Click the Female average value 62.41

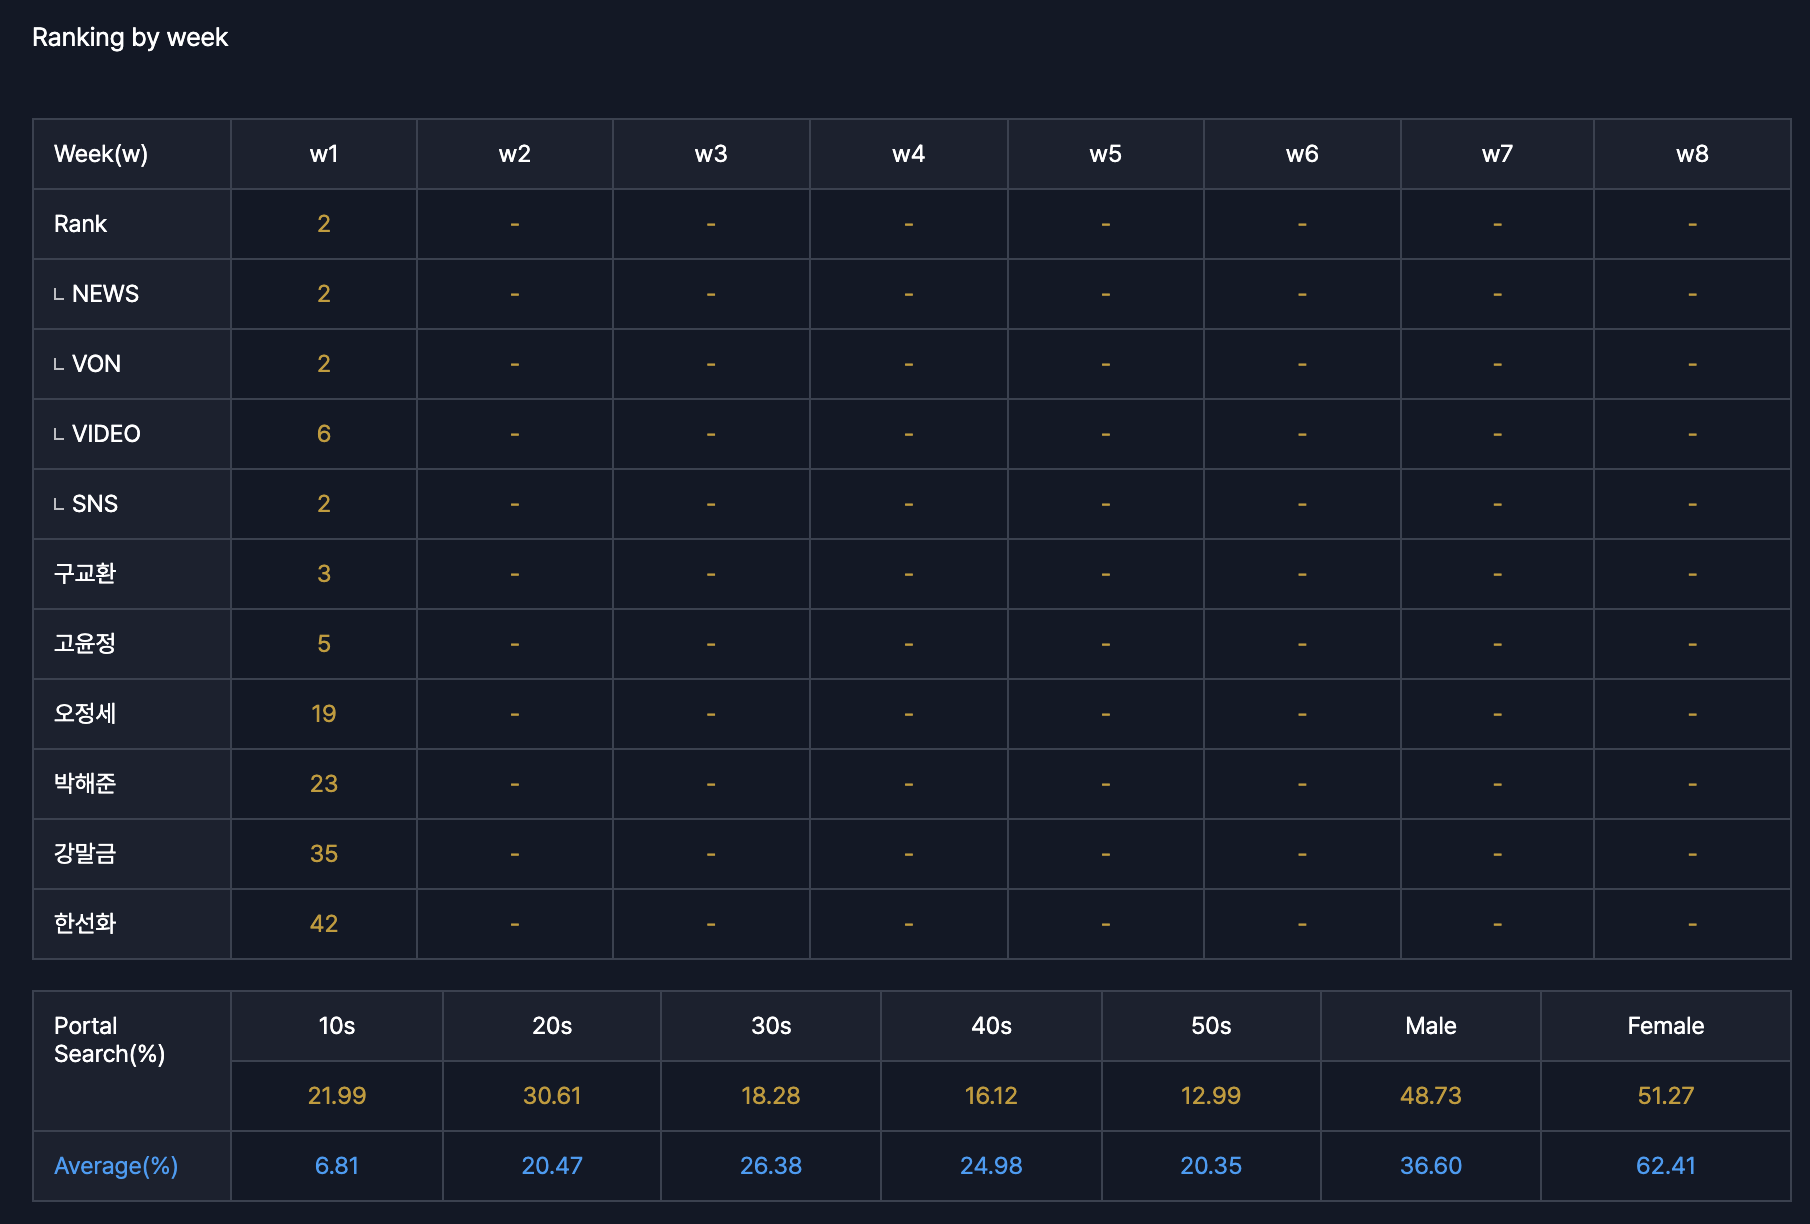pyautogui.click(x=1665, y=1166)
